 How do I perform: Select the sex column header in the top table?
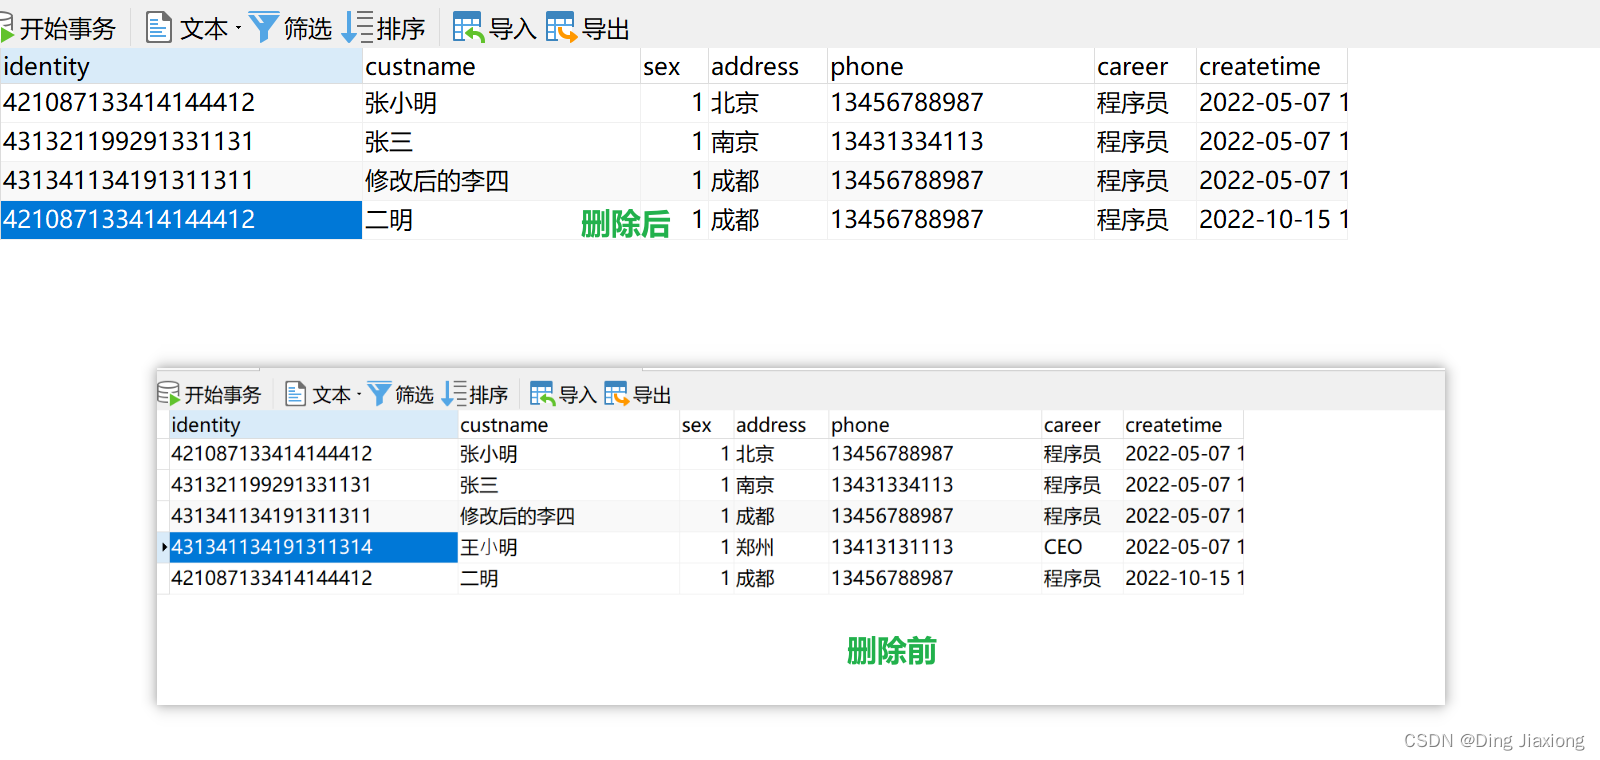674,66
